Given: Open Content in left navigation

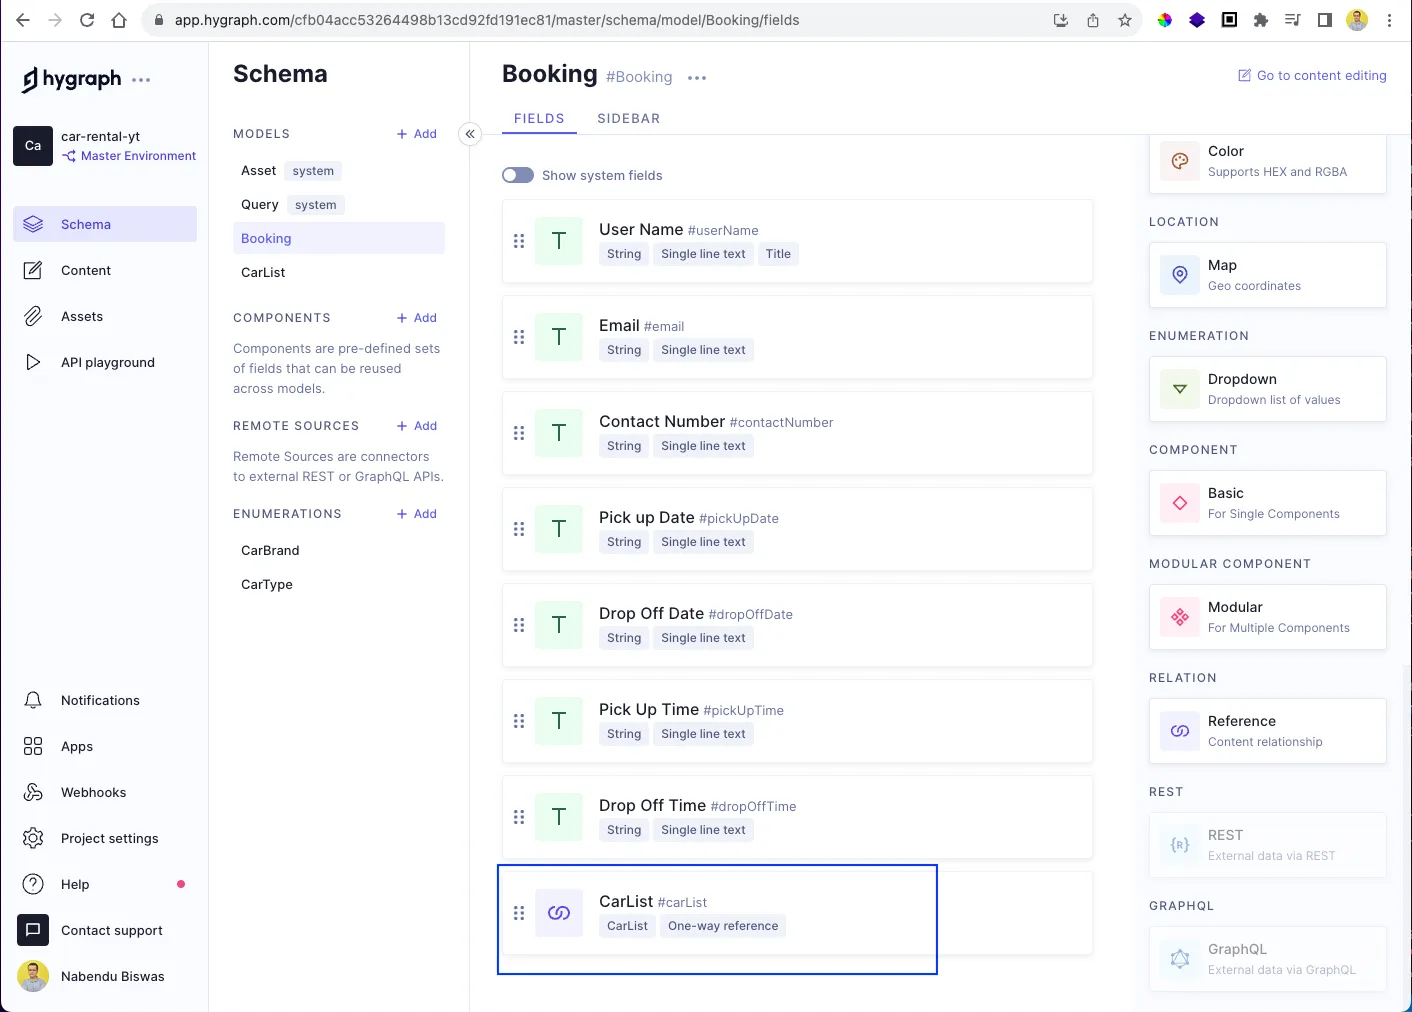Looking at the screenshot, I should [105, 270].
